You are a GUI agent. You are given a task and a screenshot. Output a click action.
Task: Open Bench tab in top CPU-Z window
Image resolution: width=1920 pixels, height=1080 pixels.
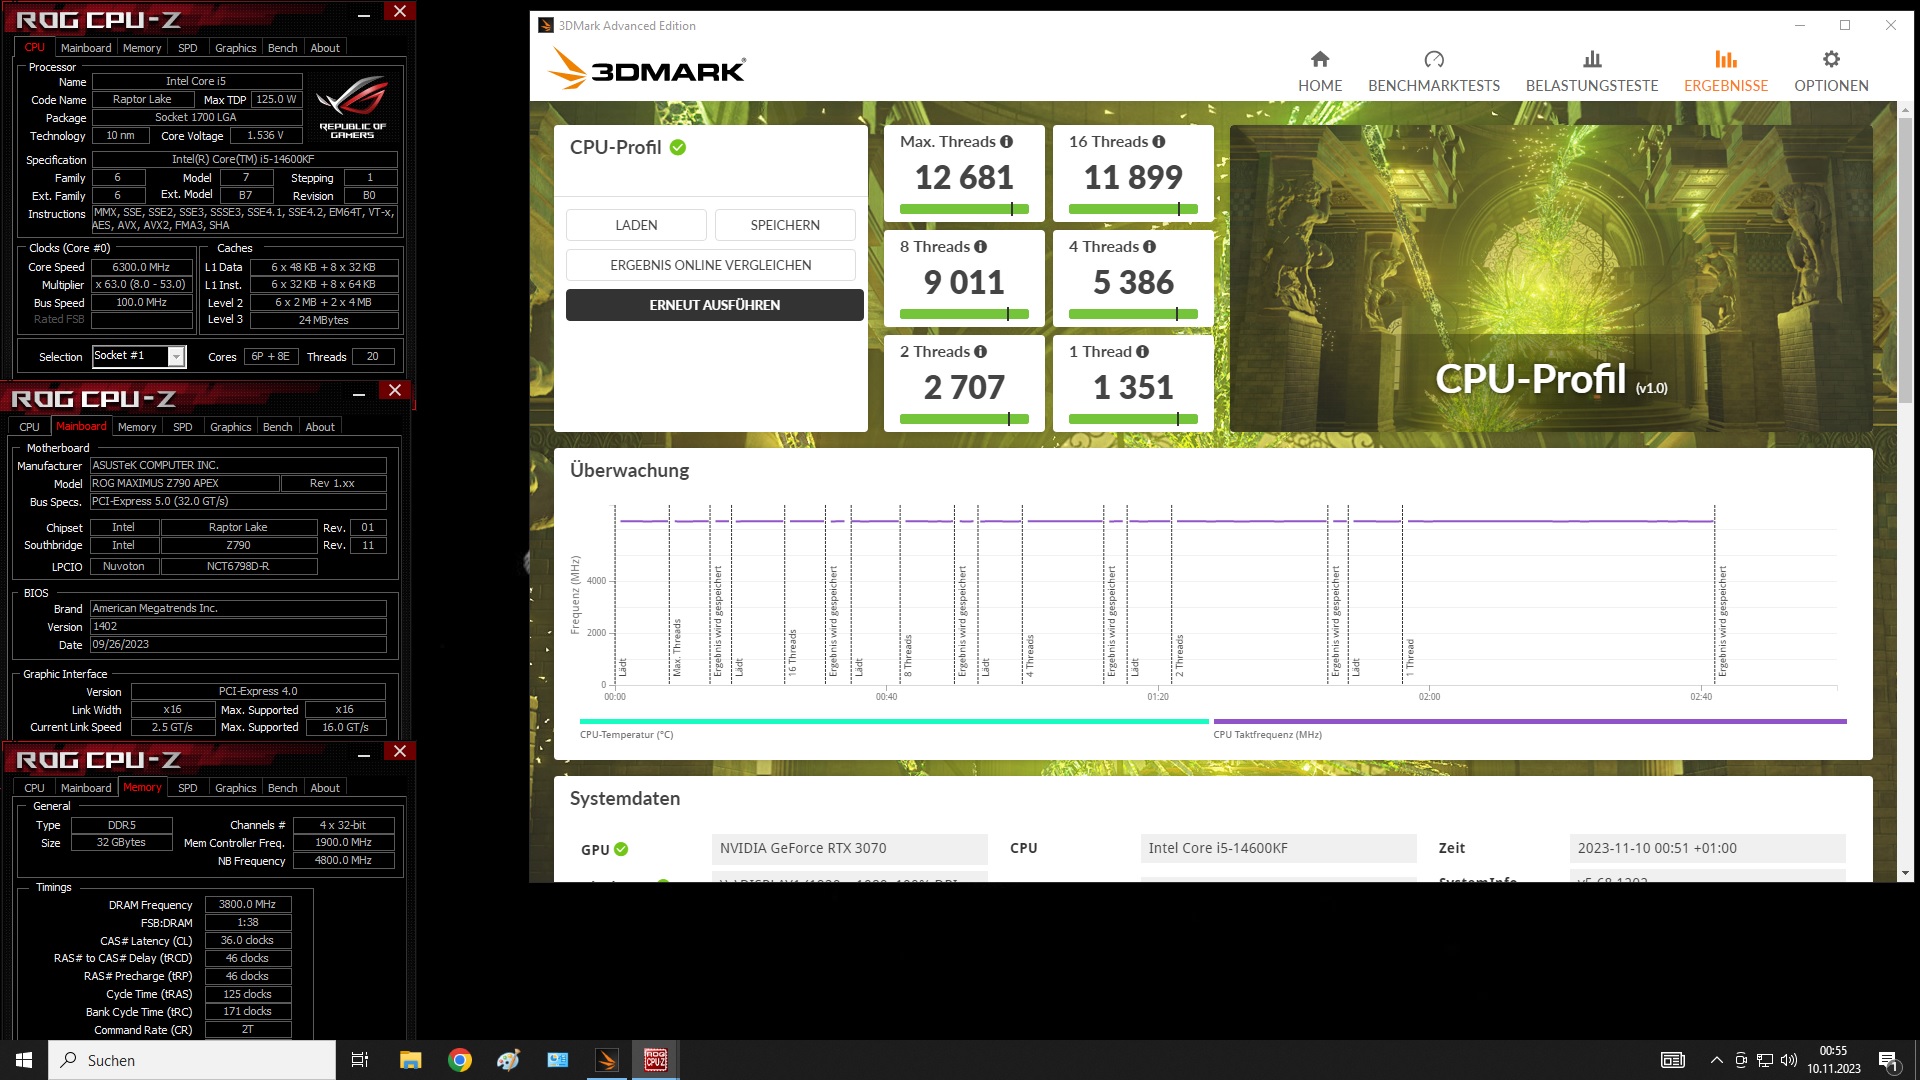tap(282, 48)
